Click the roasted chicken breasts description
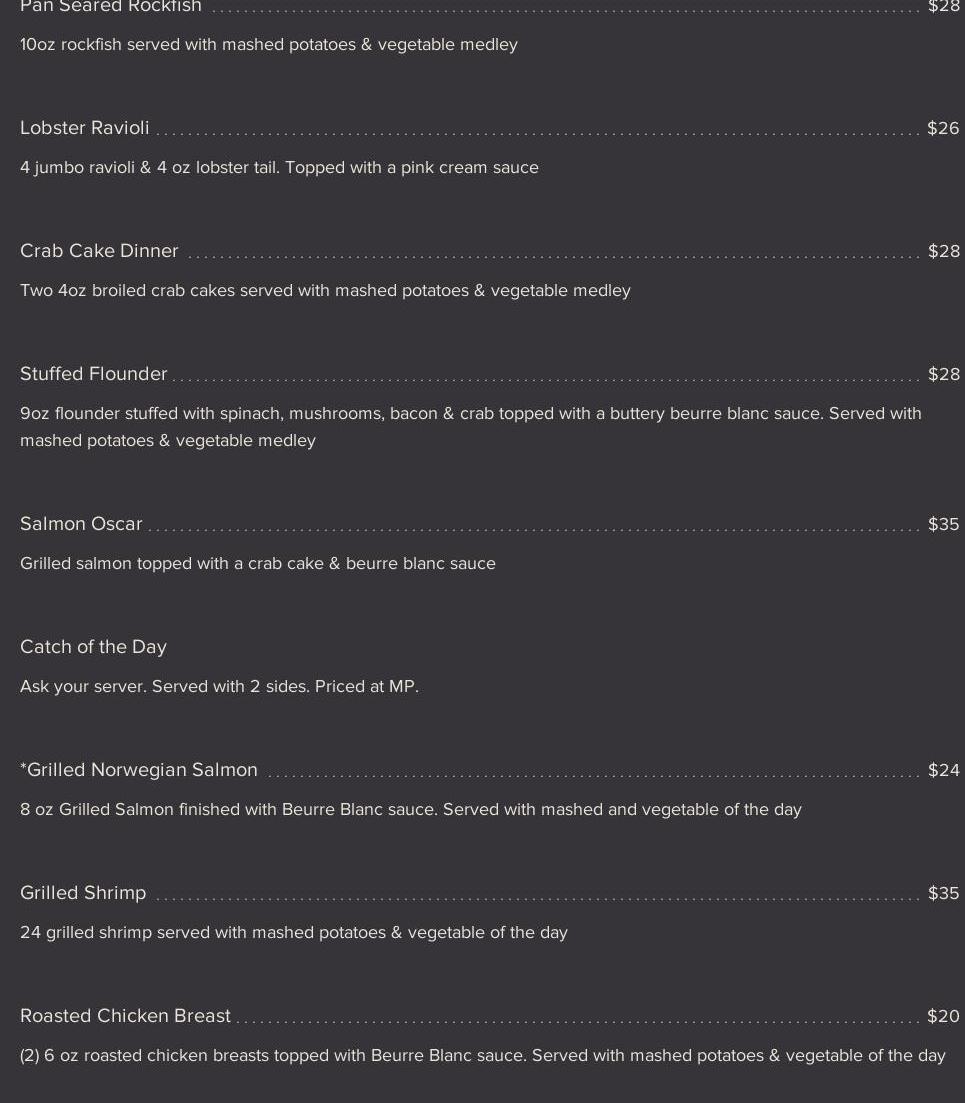 click(482, 1056)
